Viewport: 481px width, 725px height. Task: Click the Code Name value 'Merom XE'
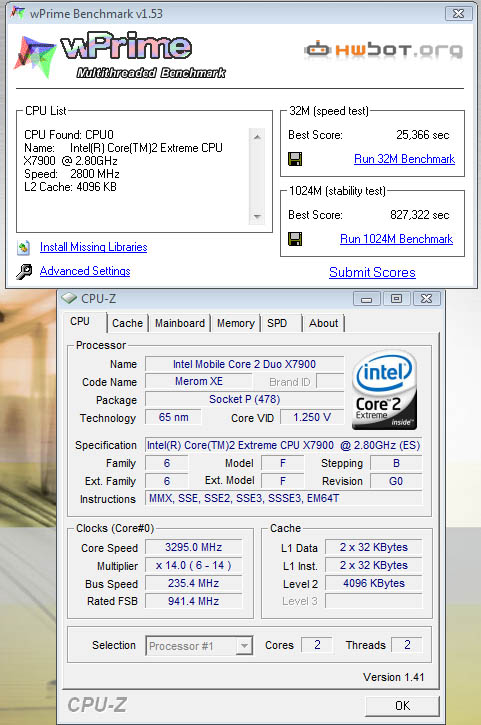click(x=199, y=381)
